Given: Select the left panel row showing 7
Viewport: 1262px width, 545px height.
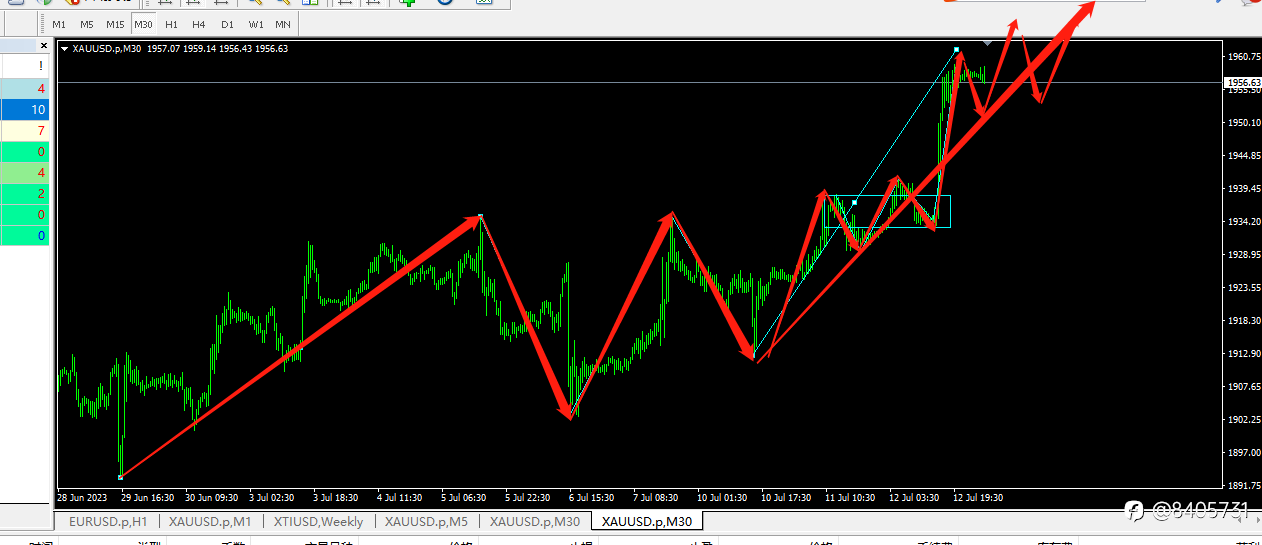Looking at the screenshot, I should coord(25,131).
